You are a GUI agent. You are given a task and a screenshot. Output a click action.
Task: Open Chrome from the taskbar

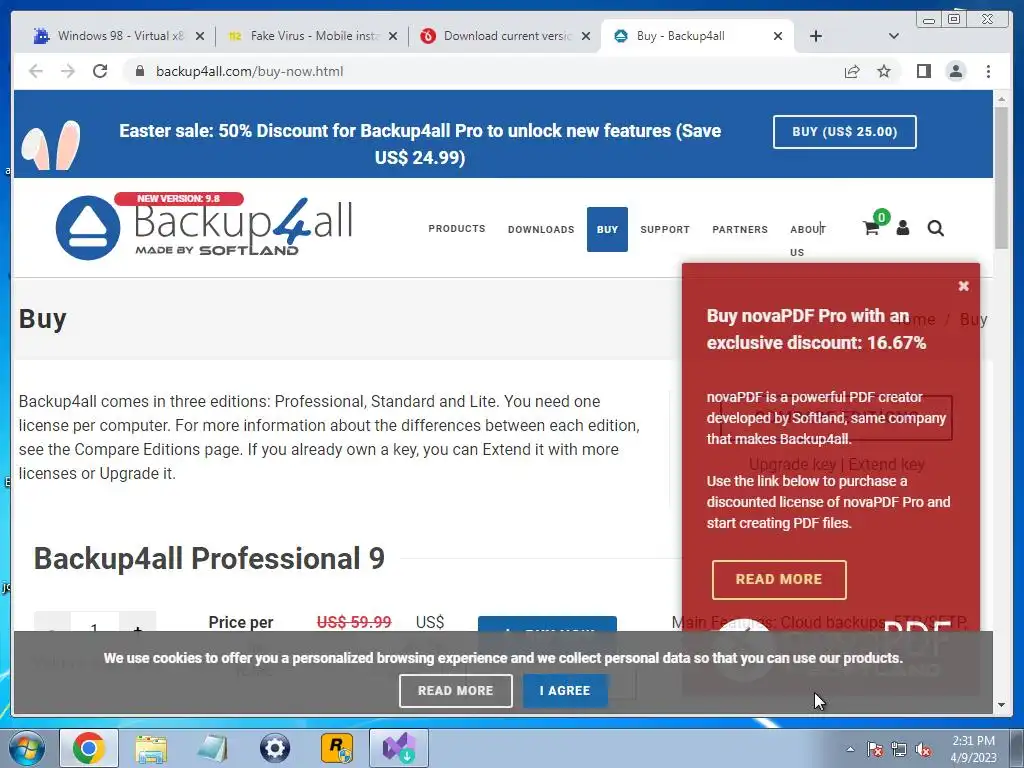[89, 748]
